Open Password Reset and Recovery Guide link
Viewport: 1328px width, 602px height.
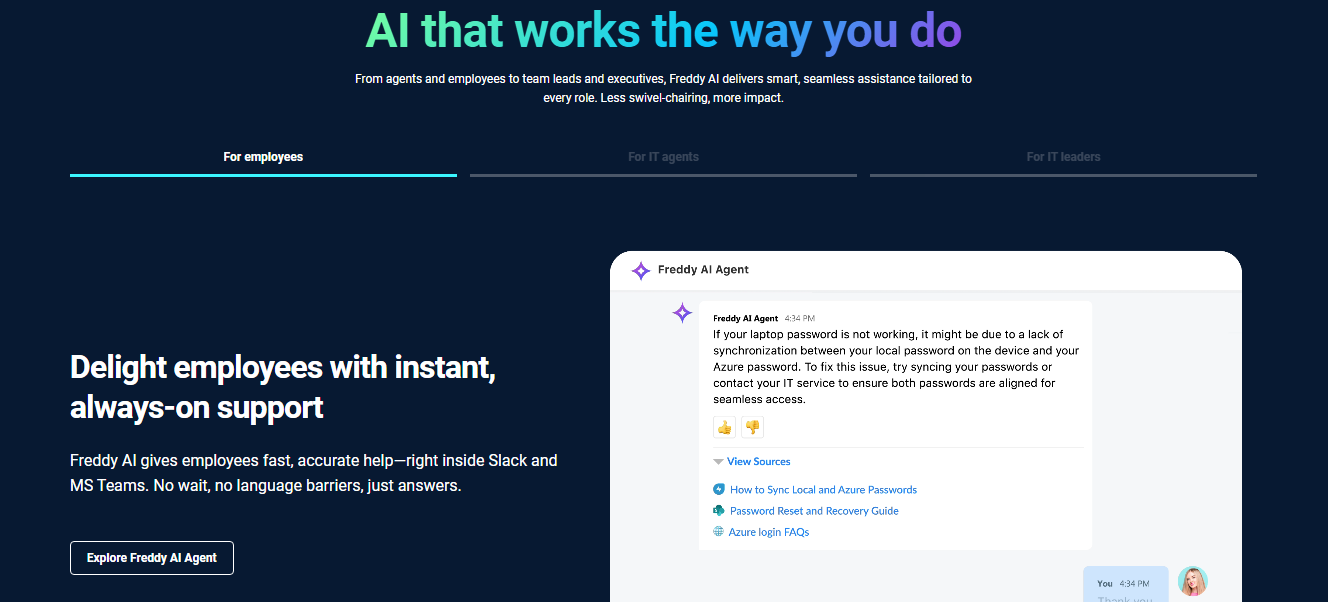(x=814, y=511)
